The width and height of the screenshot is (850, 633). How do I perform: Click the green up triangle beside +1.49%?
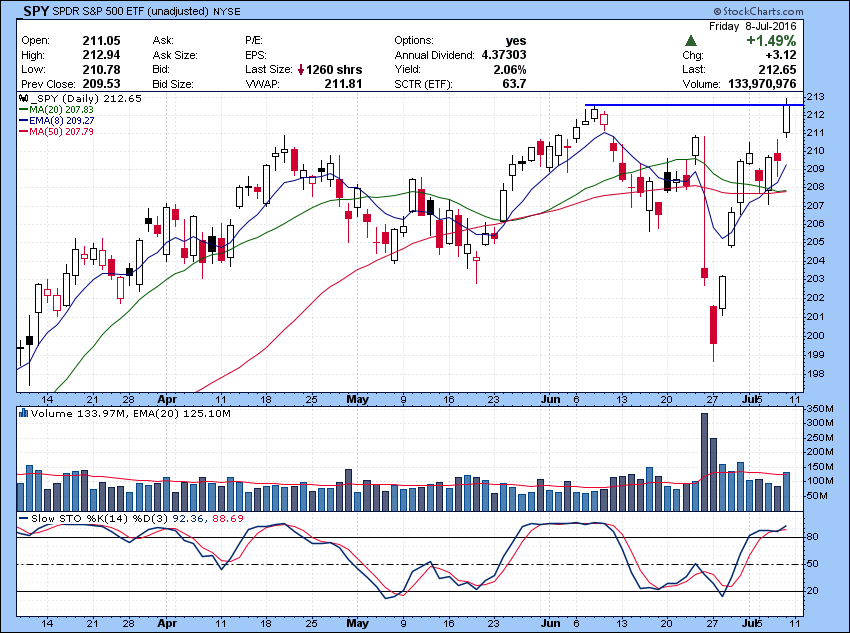point(691,41)
